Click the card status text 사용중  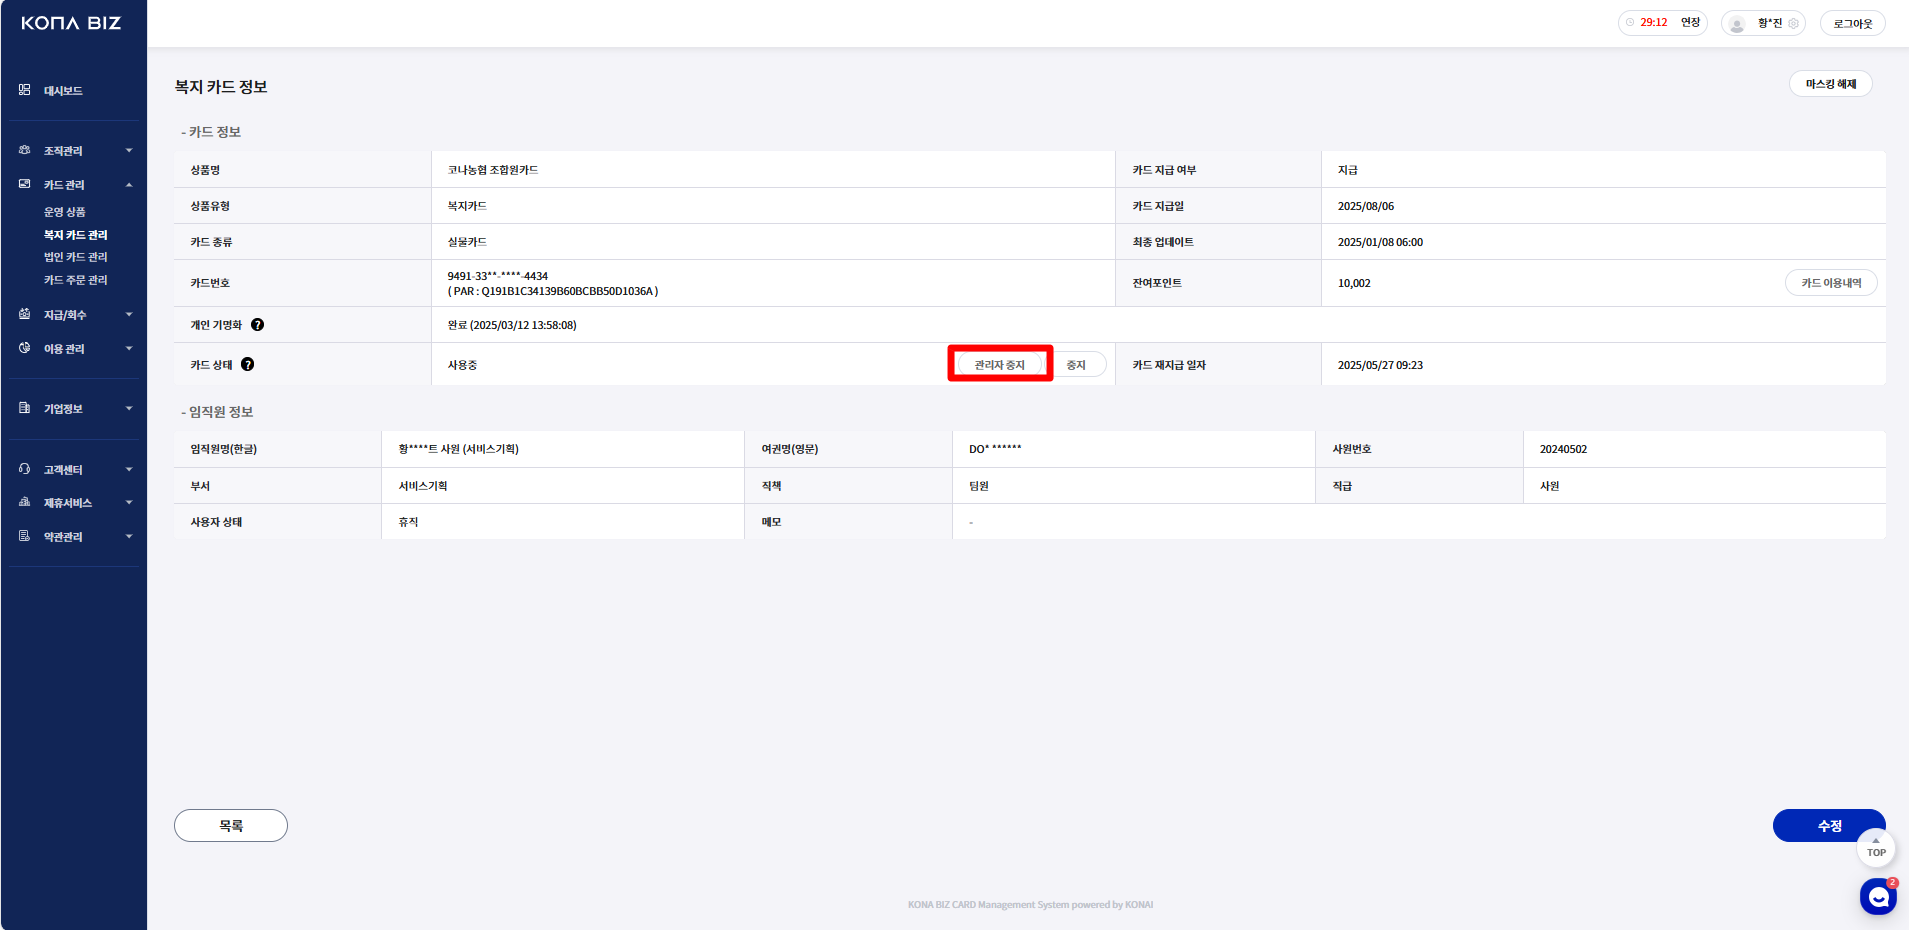462,365
